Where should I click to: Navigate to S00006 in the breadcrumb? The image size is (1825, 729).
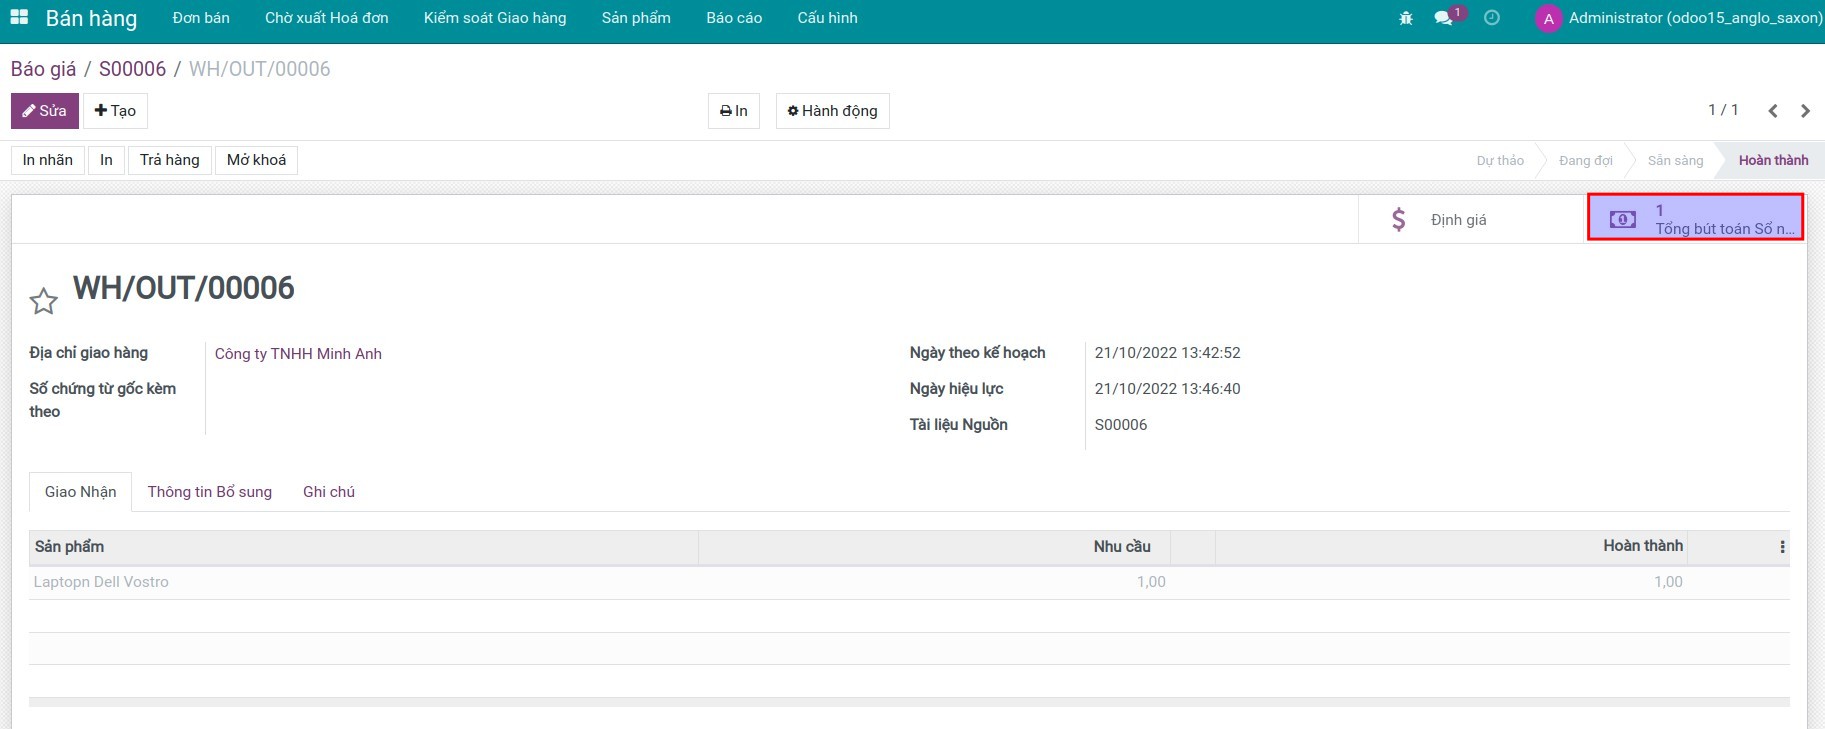point(132,69)
